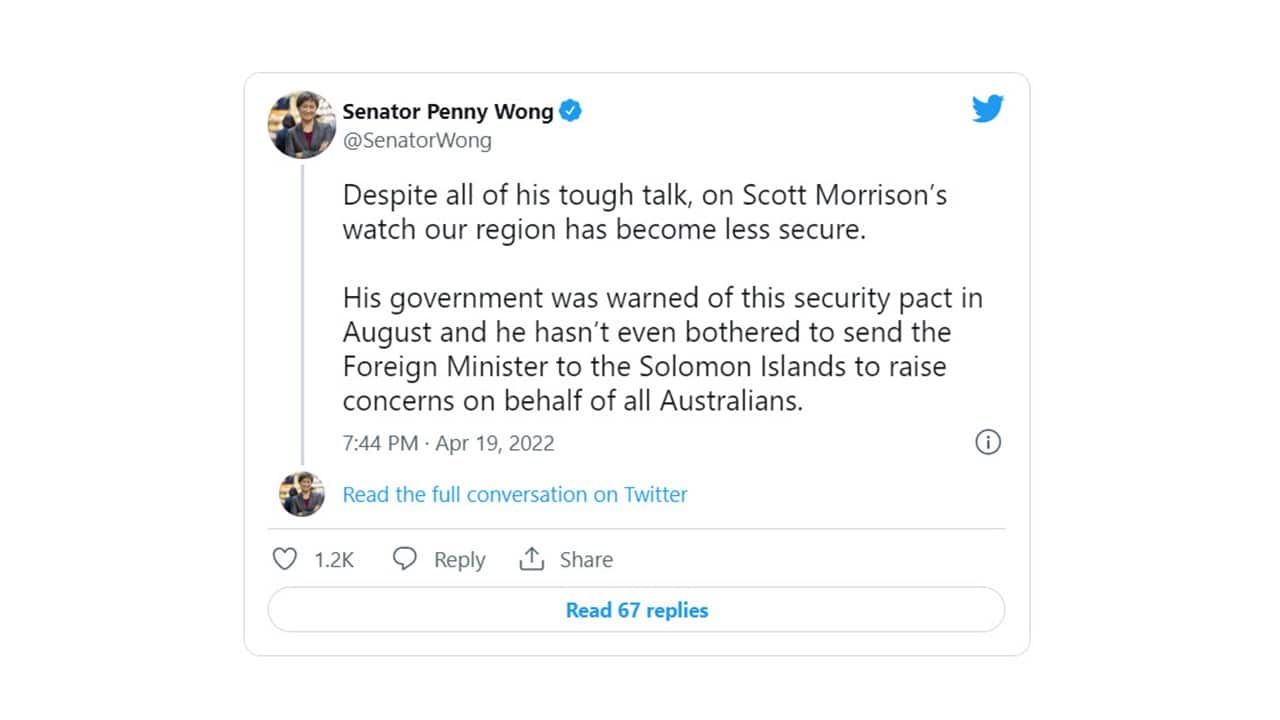1280x720 pixels.
Task: Open the 7:44 PM · Apr 19, 2022 timestamp
Action: click(448, 443)
